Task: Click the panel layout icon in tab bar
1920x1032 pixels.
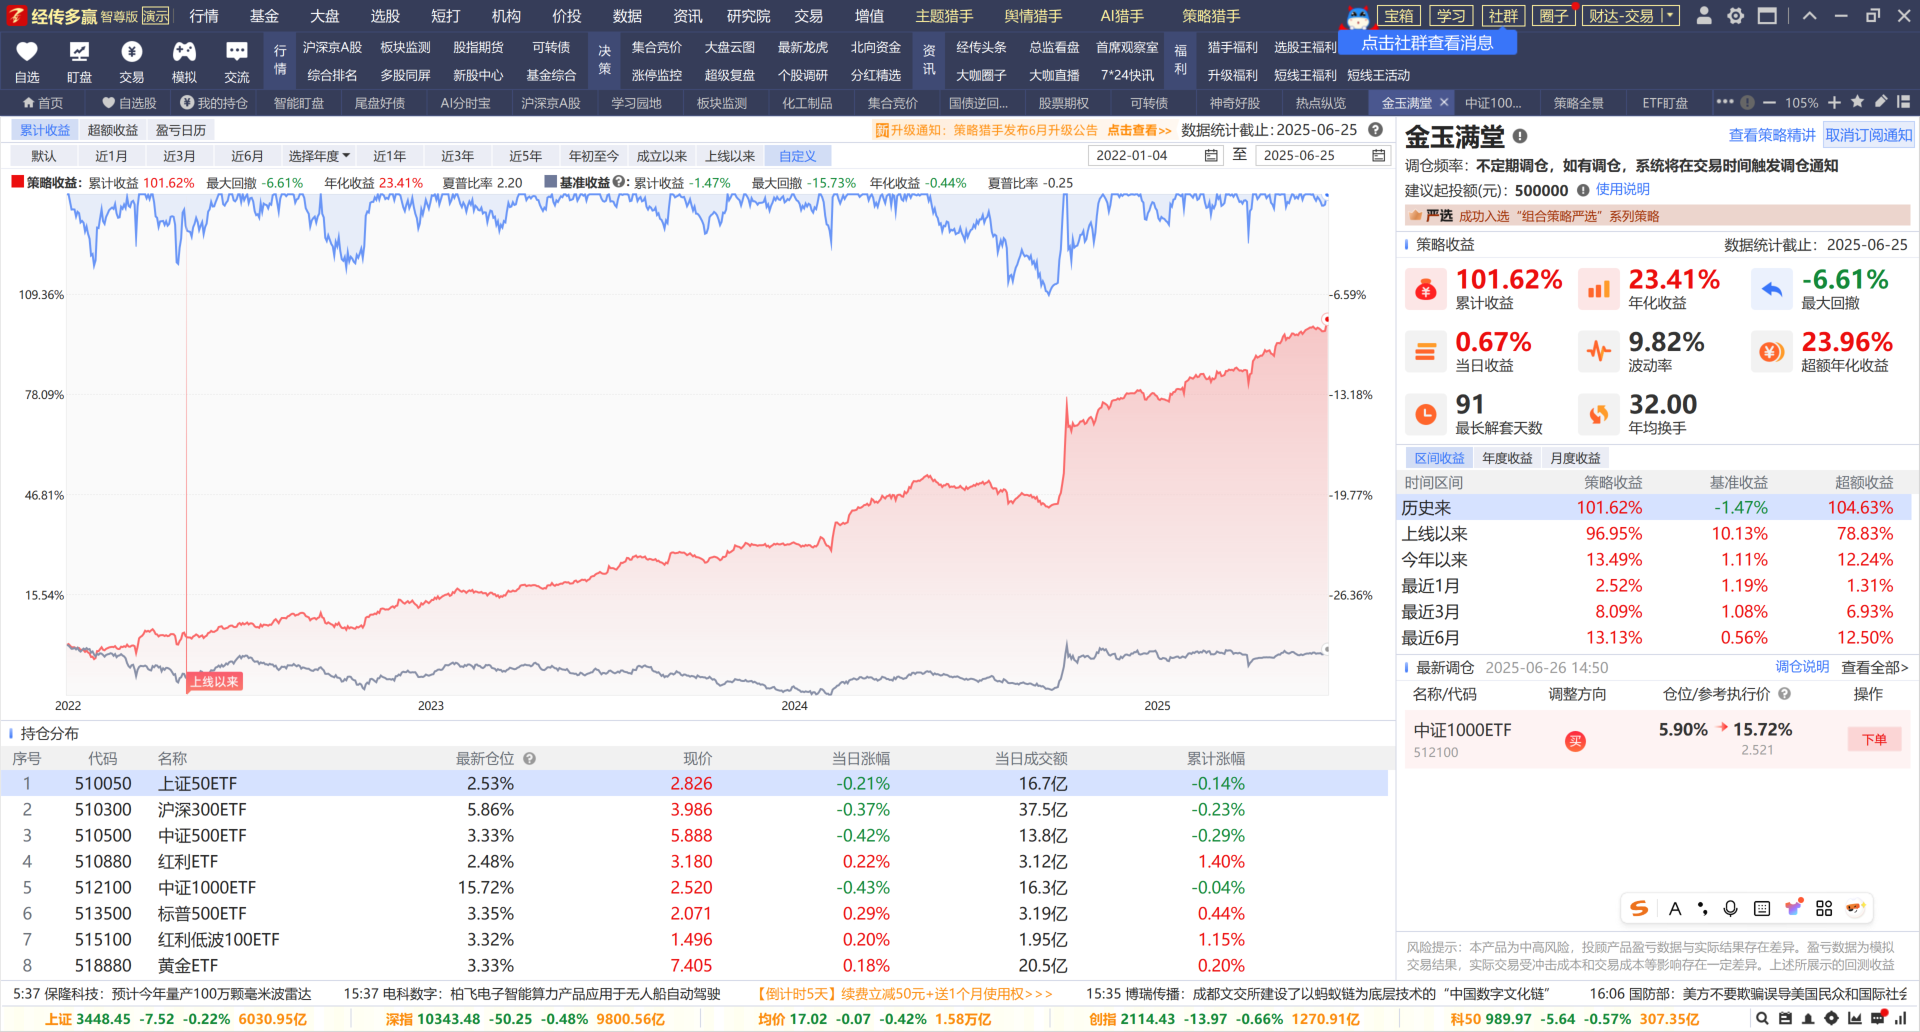Action: 1903,102
